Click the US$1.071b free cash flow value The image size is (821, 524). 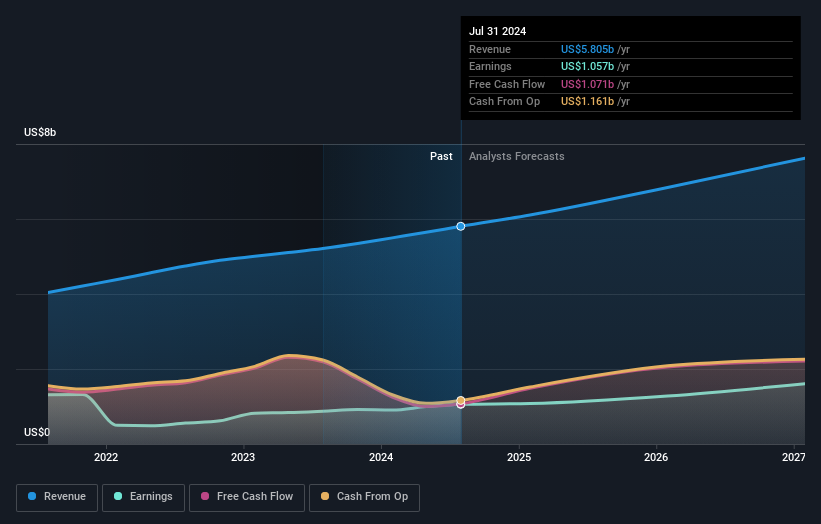(x=587, y=84)
